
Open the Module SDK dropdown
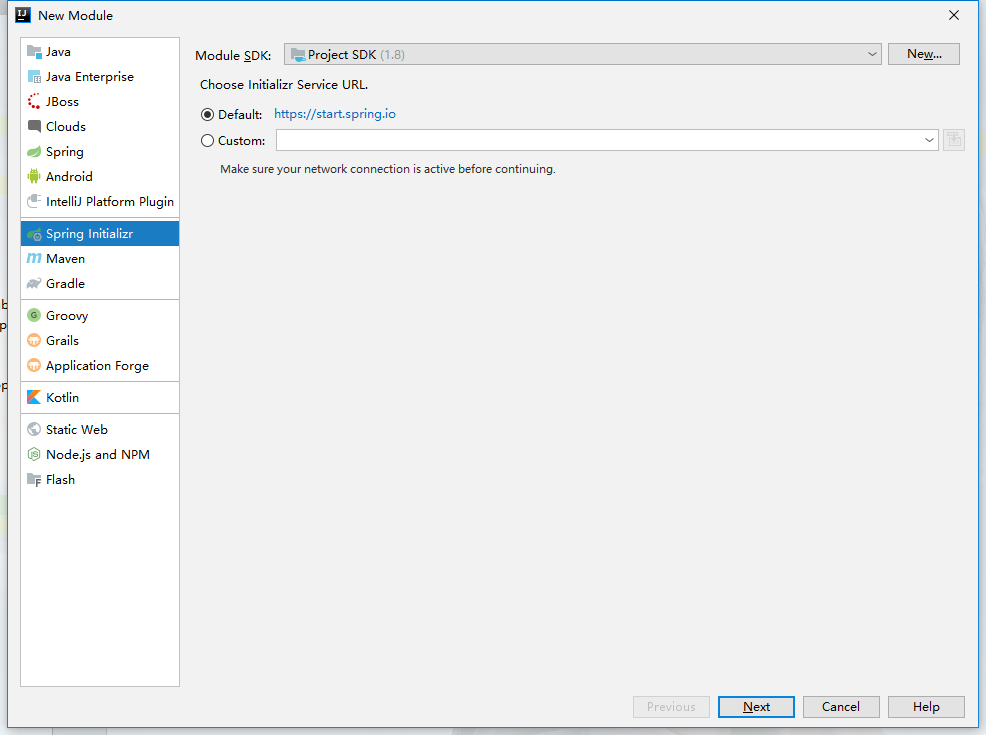(x=582, y=54)
